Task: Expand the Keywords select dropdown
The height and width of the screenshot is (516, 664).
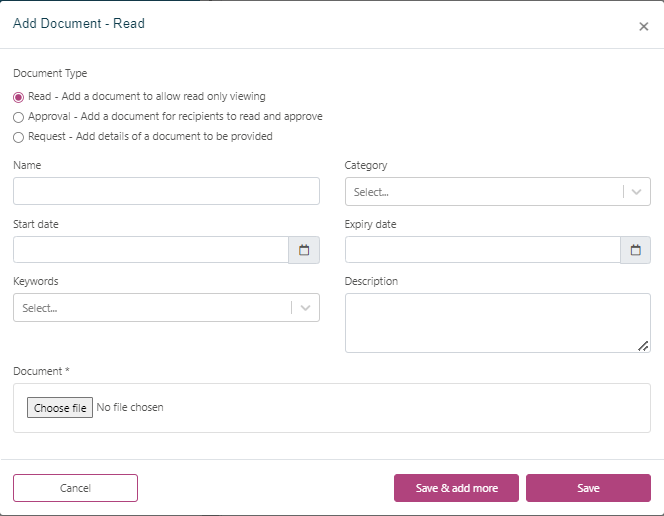Action: point(152,308)
